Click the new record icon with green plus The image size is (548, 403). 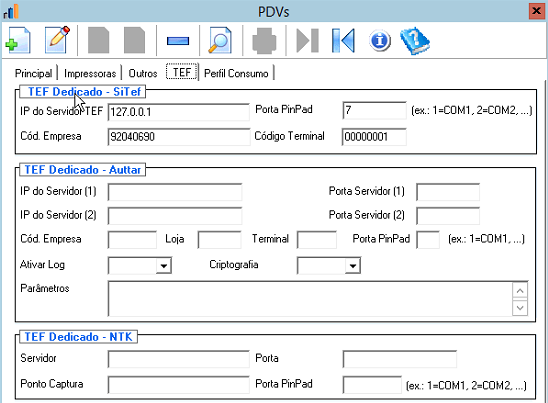(x=18, y=40)
